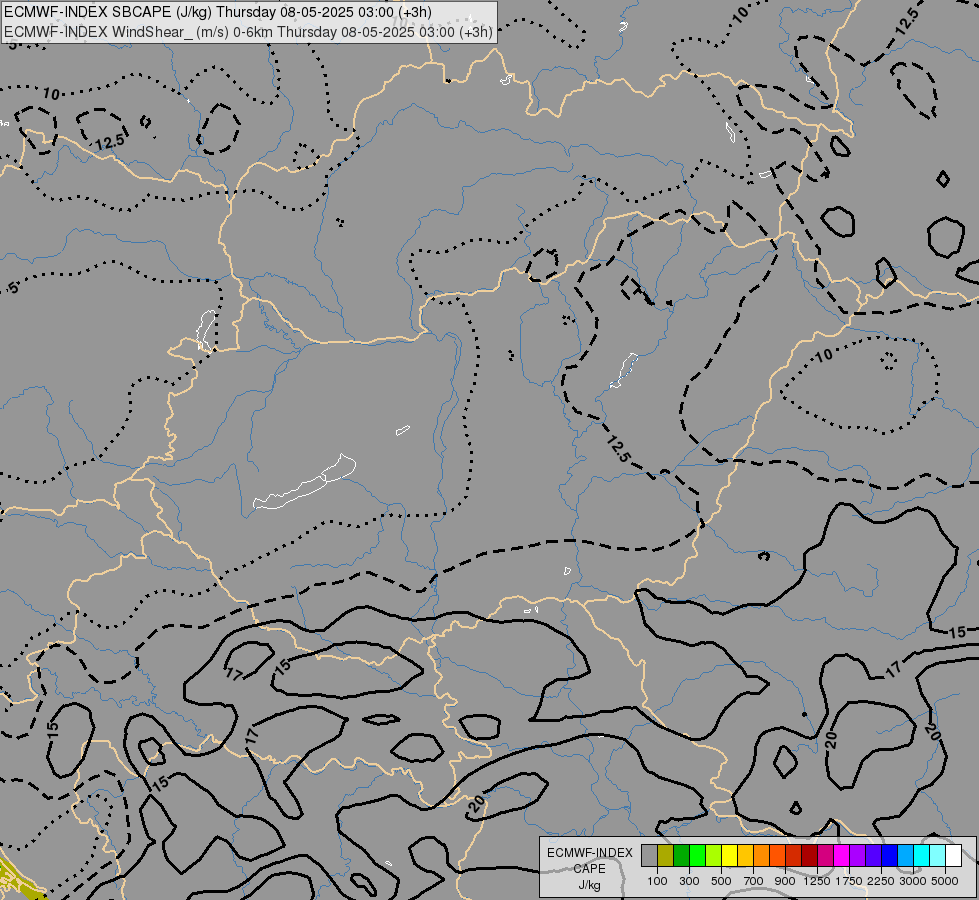Viewport: 979px width, 900px height.
Task: Click the '3000' legend scale value
Action: 913,881
